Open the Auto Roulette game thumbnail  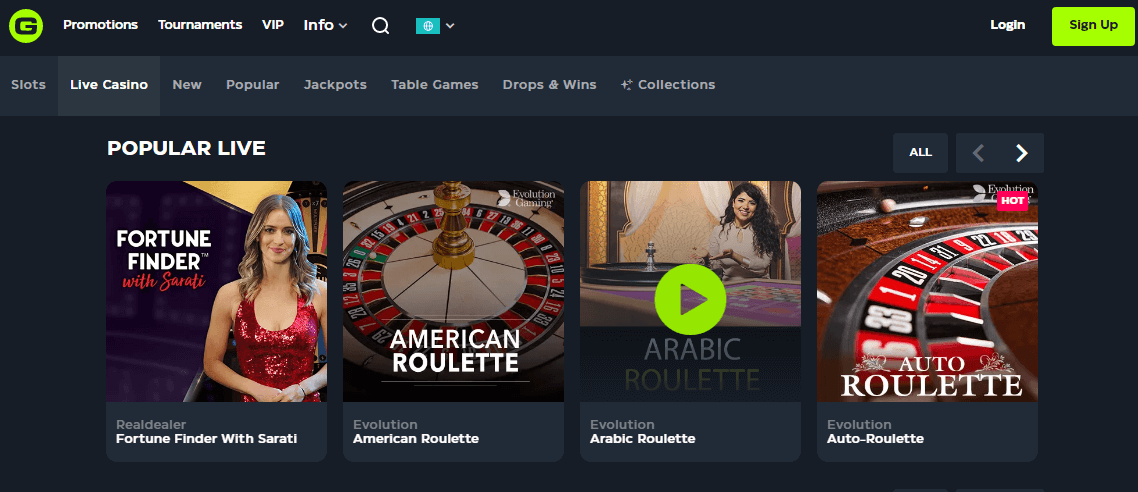coord(928,291)
